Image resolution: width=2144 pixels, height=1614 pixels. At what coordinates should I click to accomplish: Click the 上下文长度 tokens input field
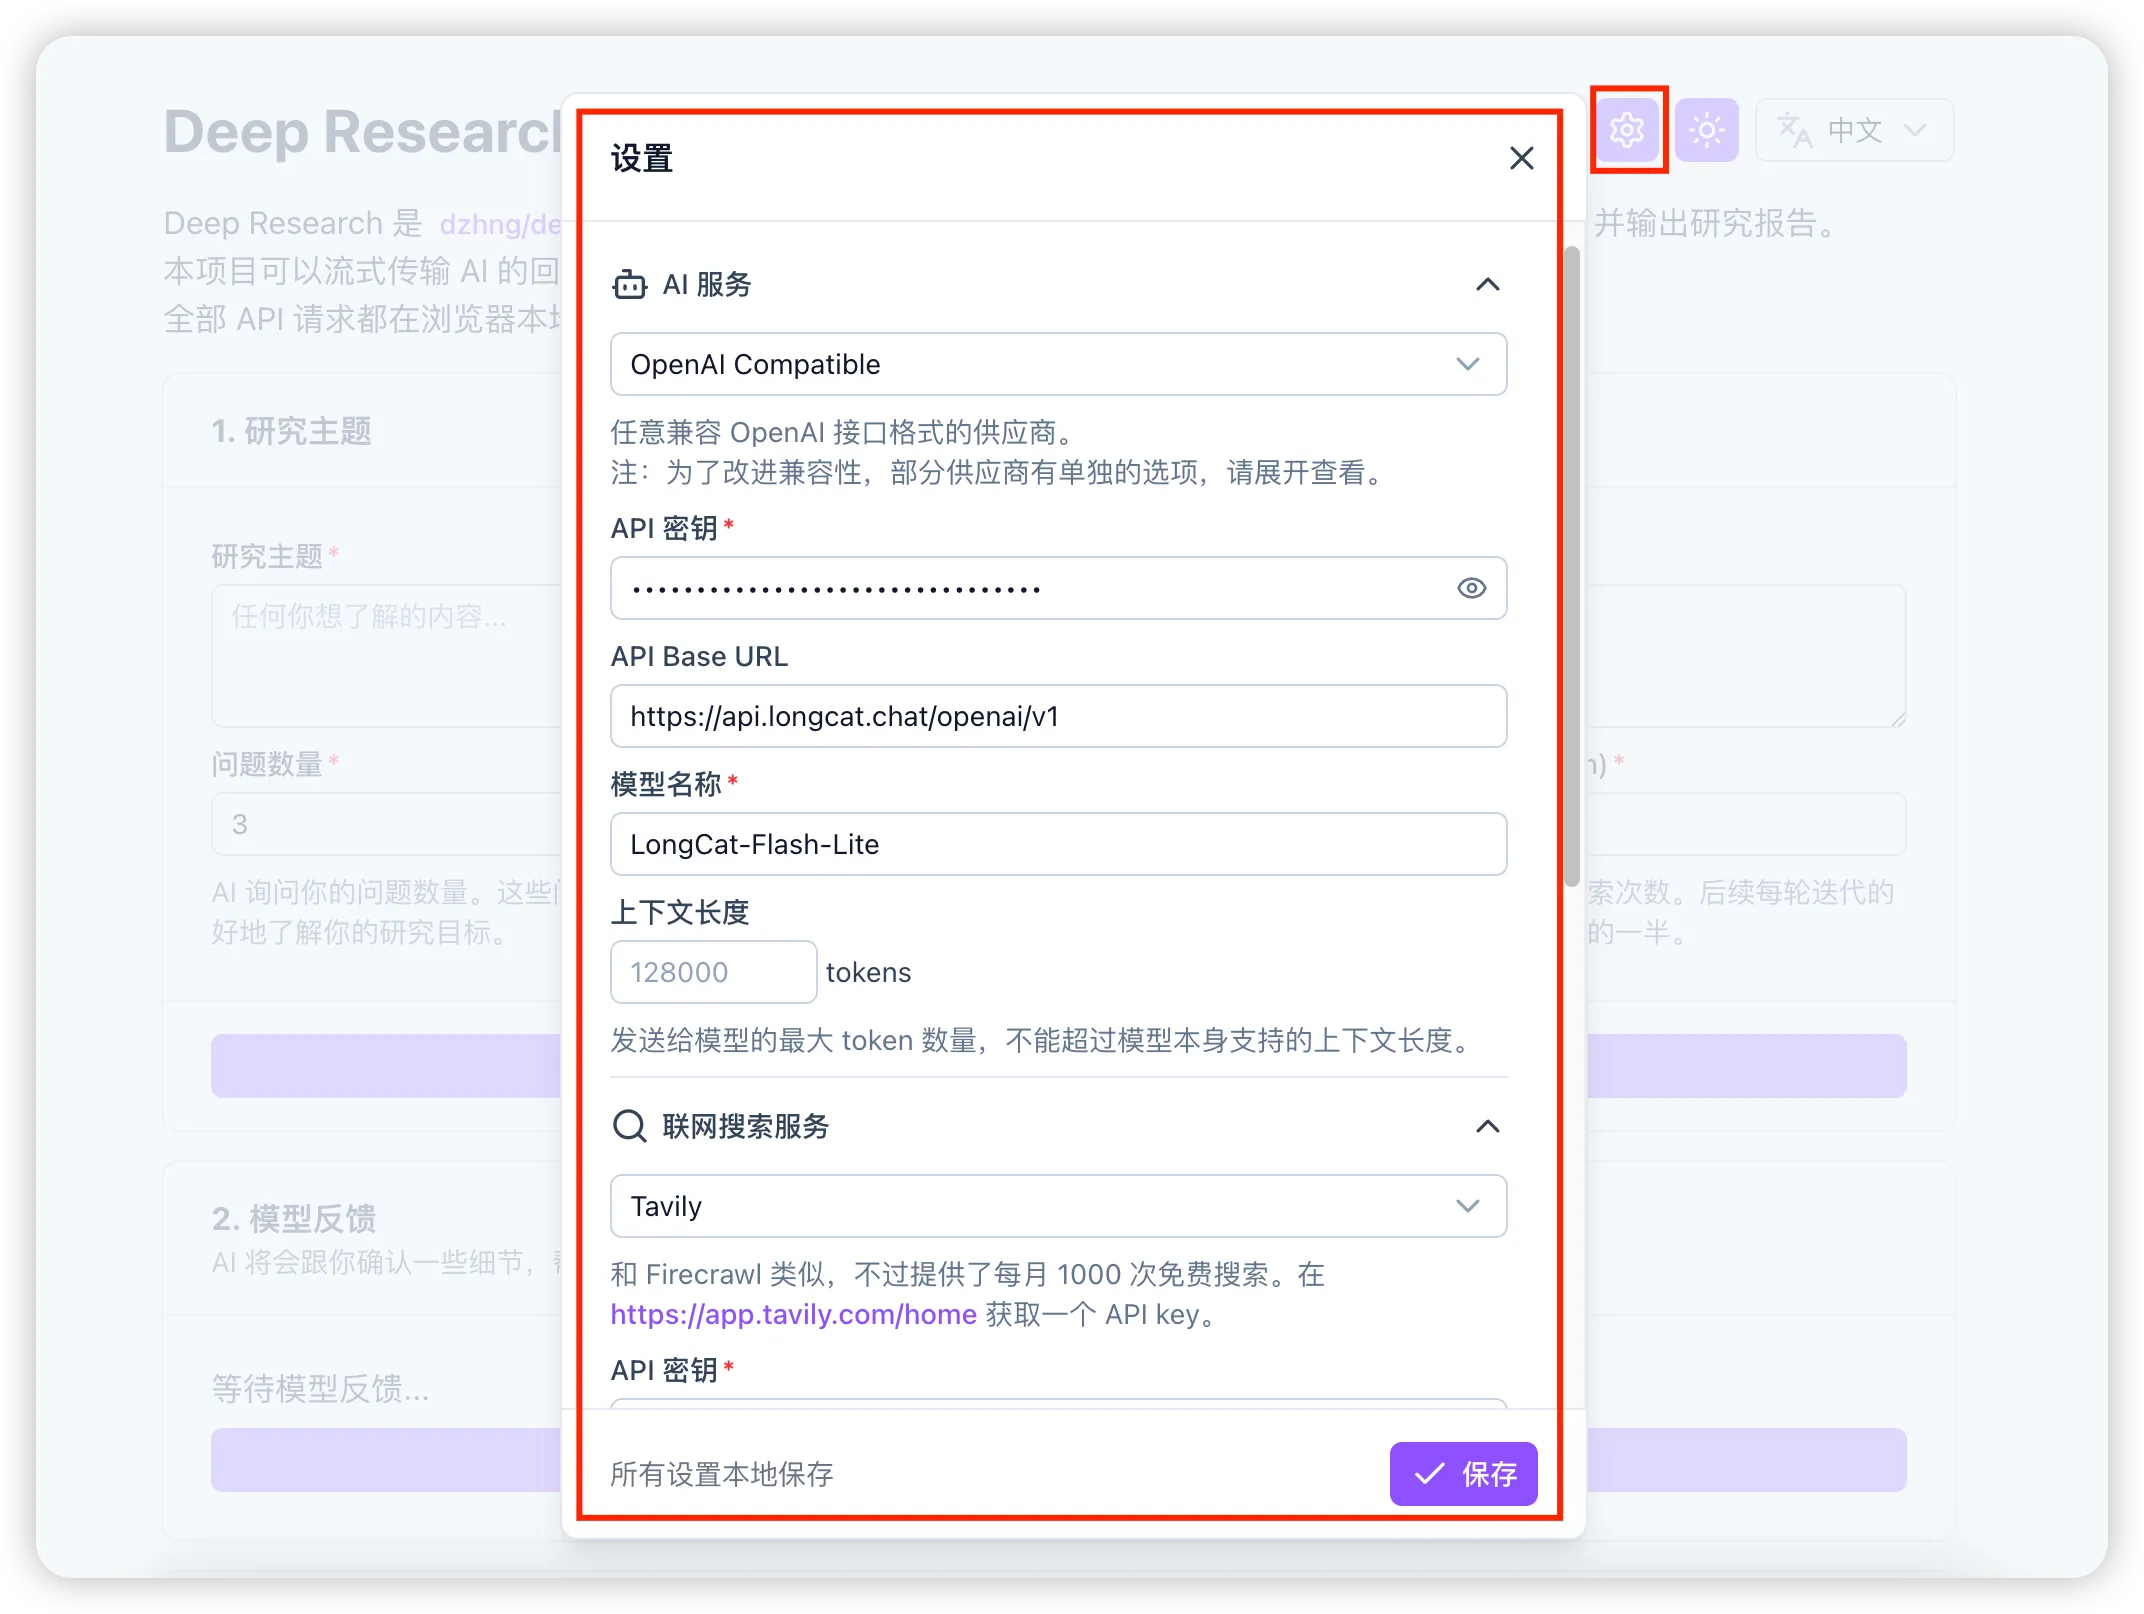pos(713,972)
